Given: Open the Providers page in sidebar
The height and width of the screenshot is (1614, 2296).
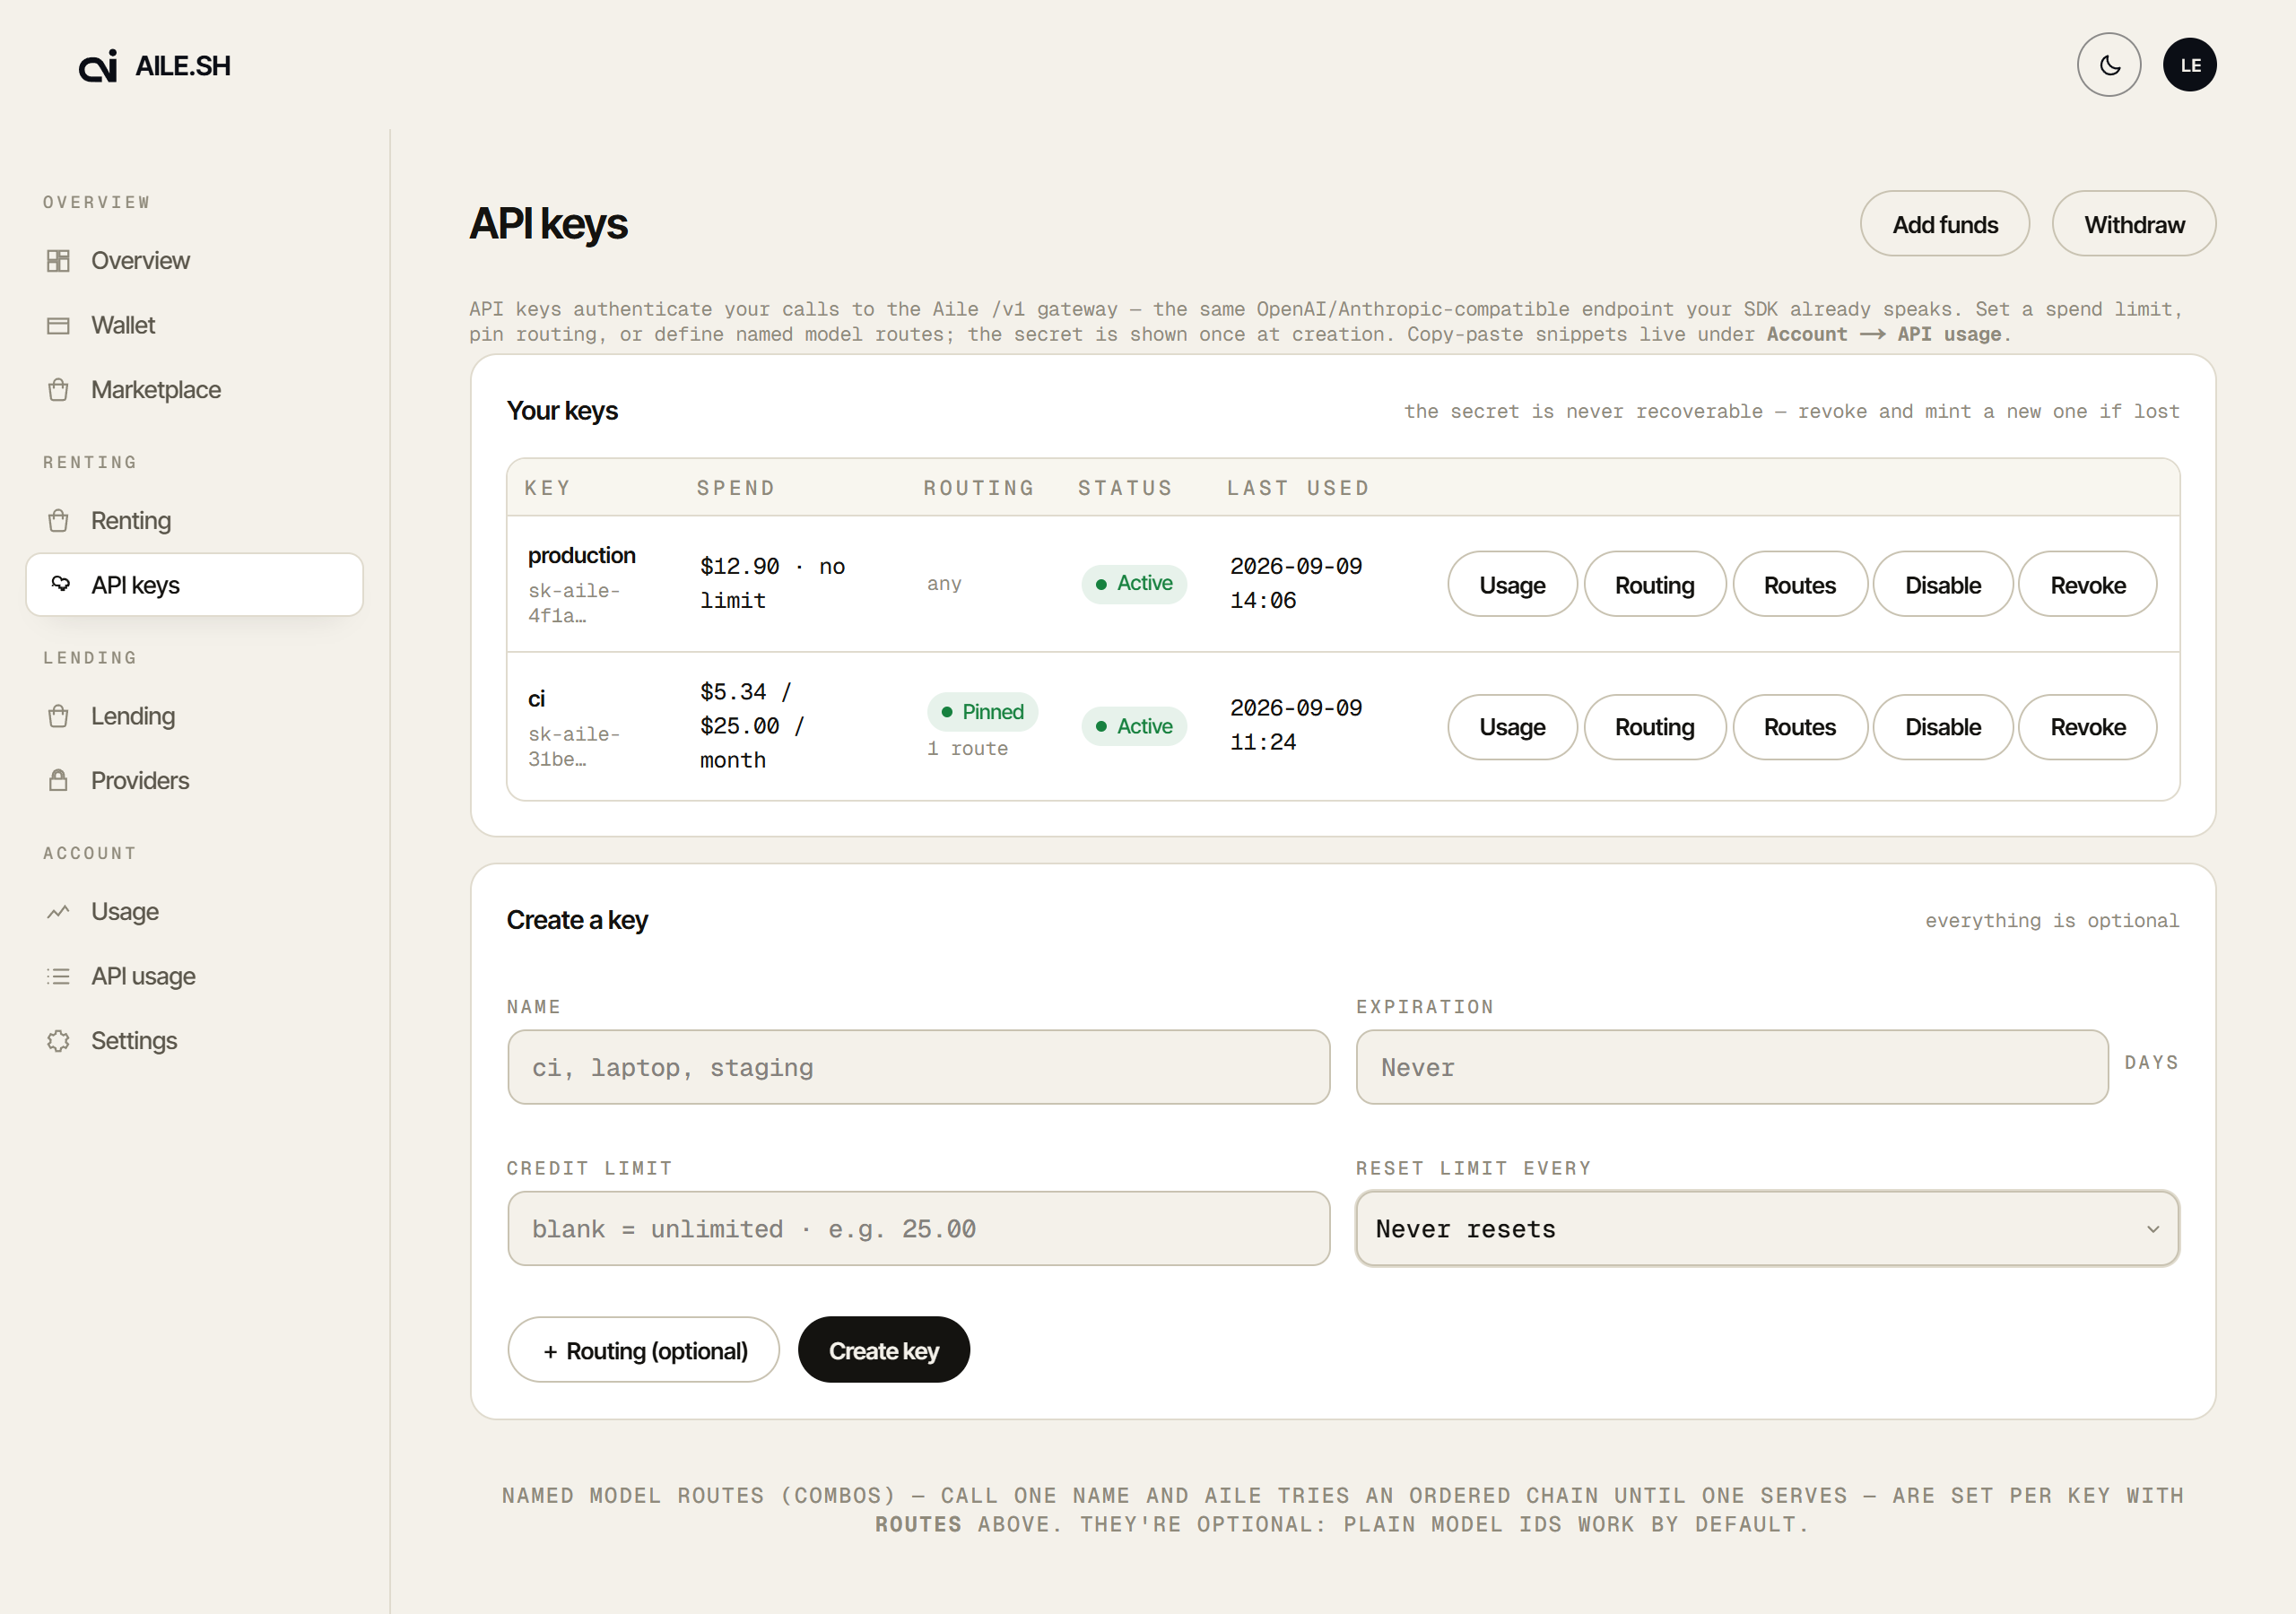Looking at the screenshot, I should [194, 780].
